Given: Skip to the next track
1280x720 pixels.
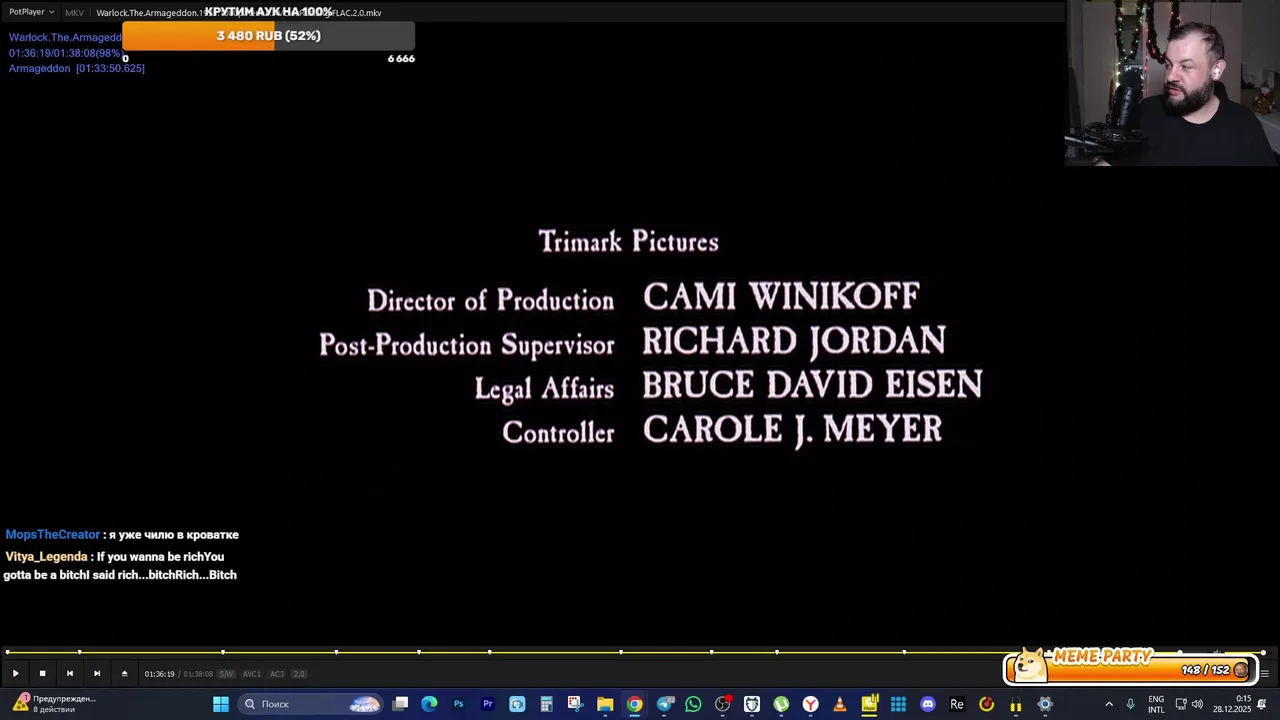Looking at the screenshot, I should click(x=97, y=674).
